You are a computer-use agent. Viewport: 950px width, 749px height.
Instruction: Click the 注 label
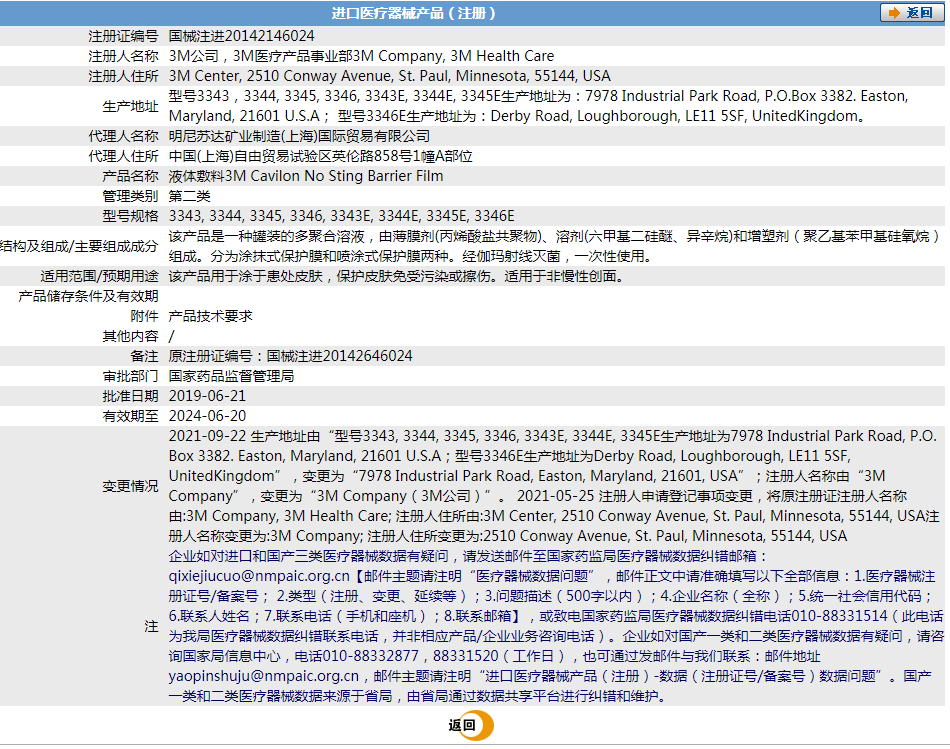click(x=151, y=626)
